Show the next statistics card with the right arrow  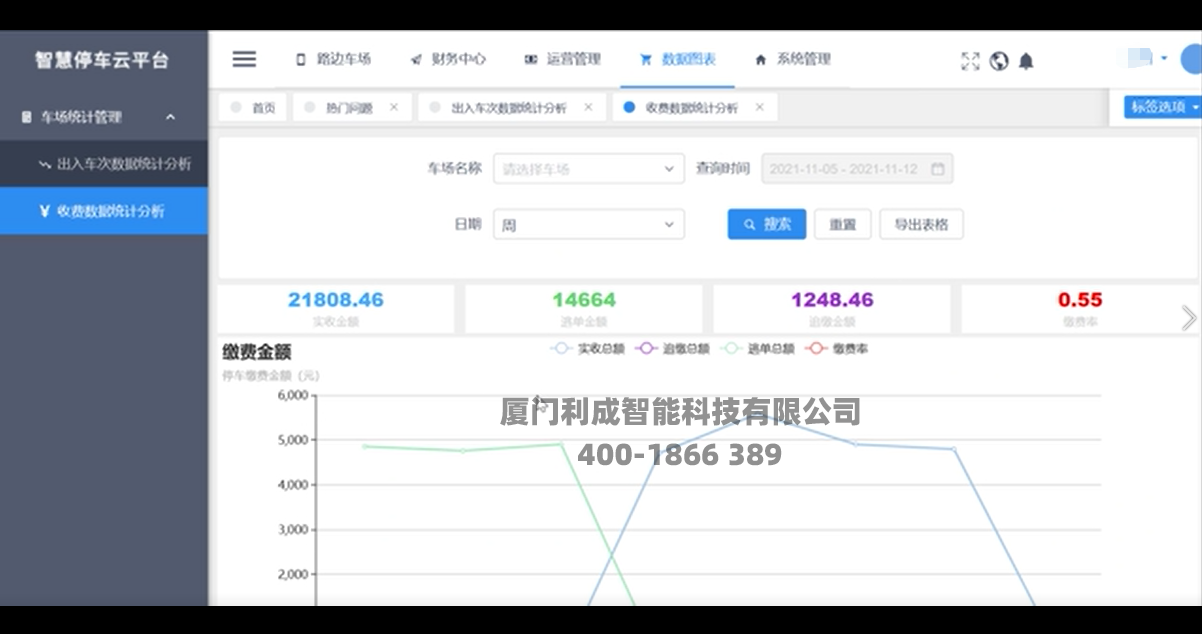[x=1189, y=318]
